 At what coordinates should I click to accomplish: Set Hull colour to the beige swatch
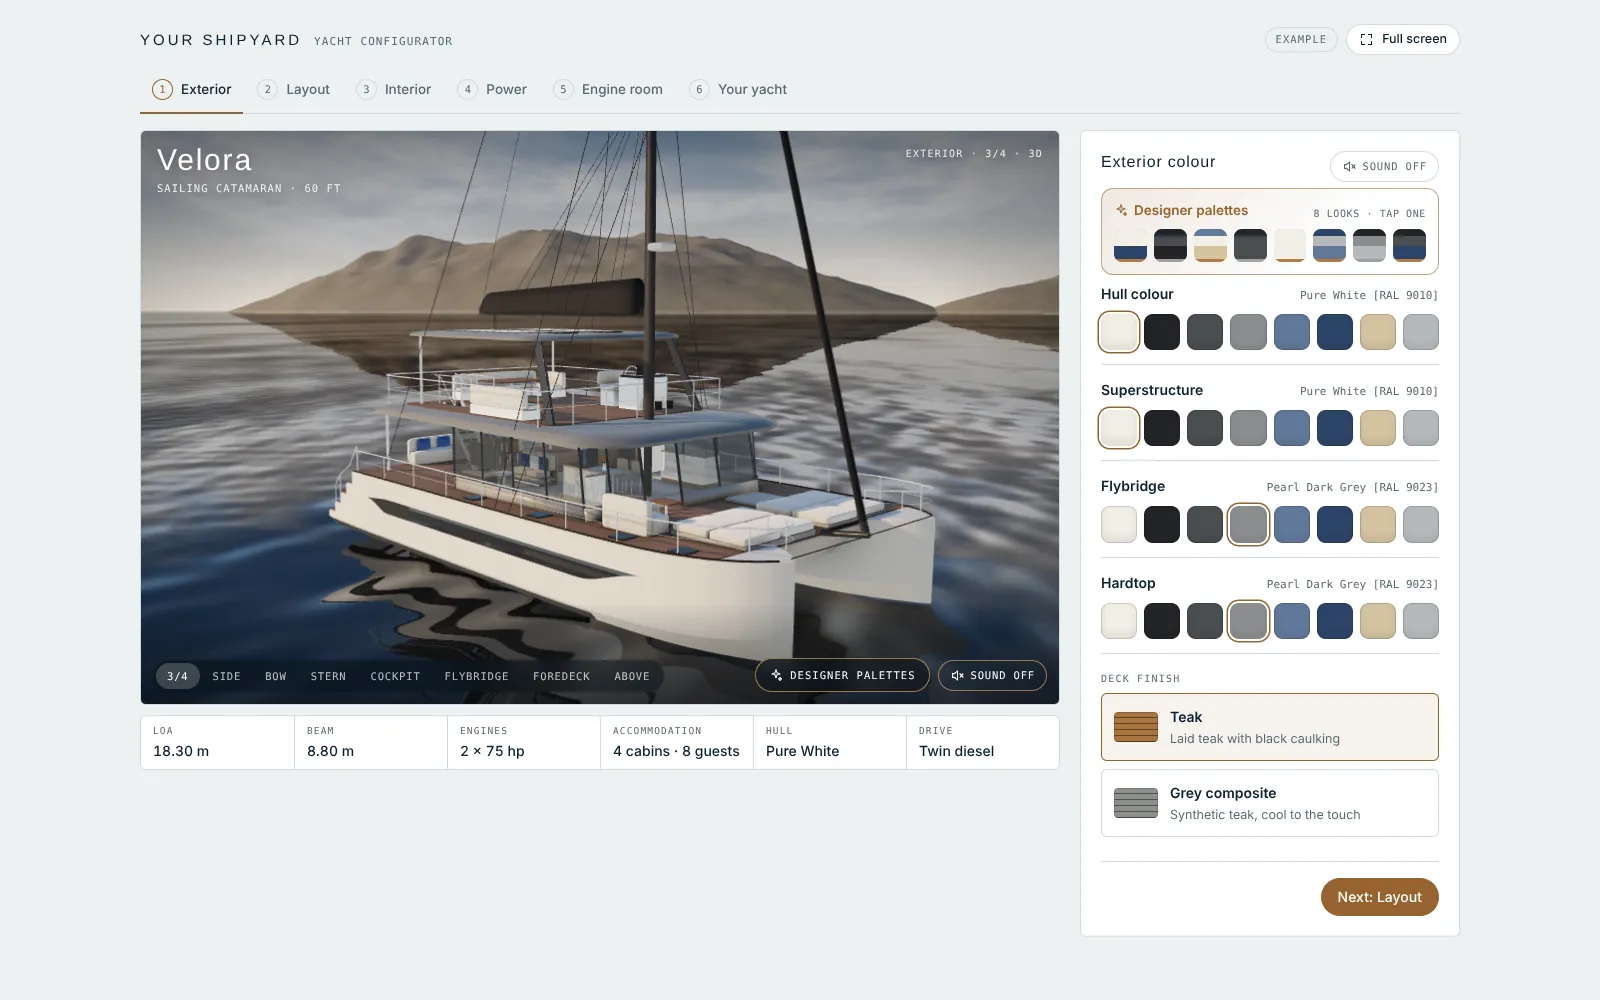[1378, 332]
